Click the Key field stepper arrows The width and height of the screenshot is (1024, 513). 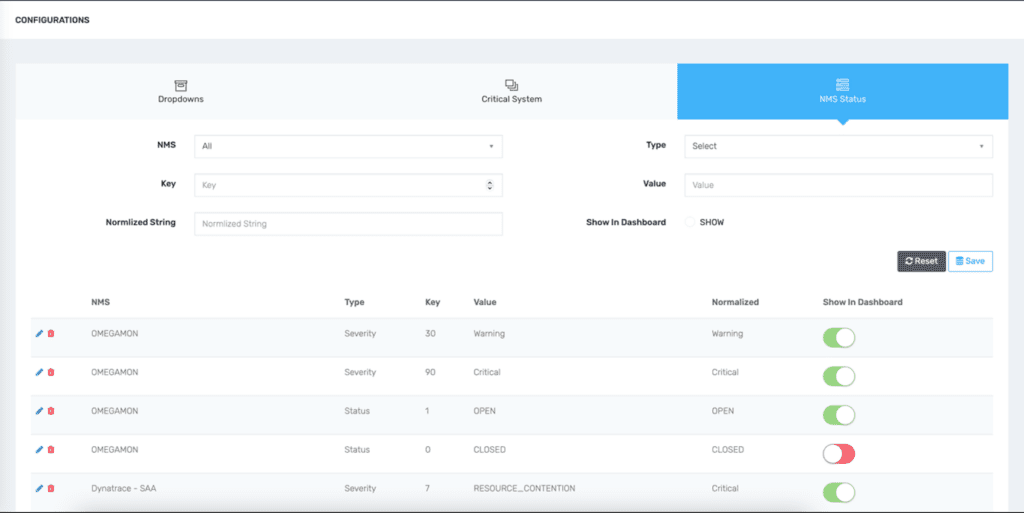point(490,185)
